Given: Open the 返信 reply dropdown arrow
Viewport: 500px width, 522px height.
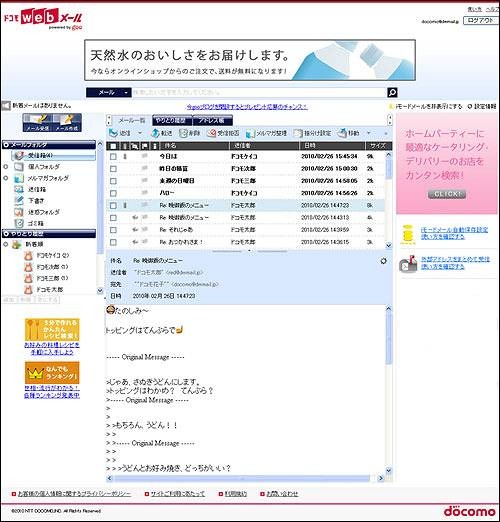Looking at the screenshot, I should (140, 133).
